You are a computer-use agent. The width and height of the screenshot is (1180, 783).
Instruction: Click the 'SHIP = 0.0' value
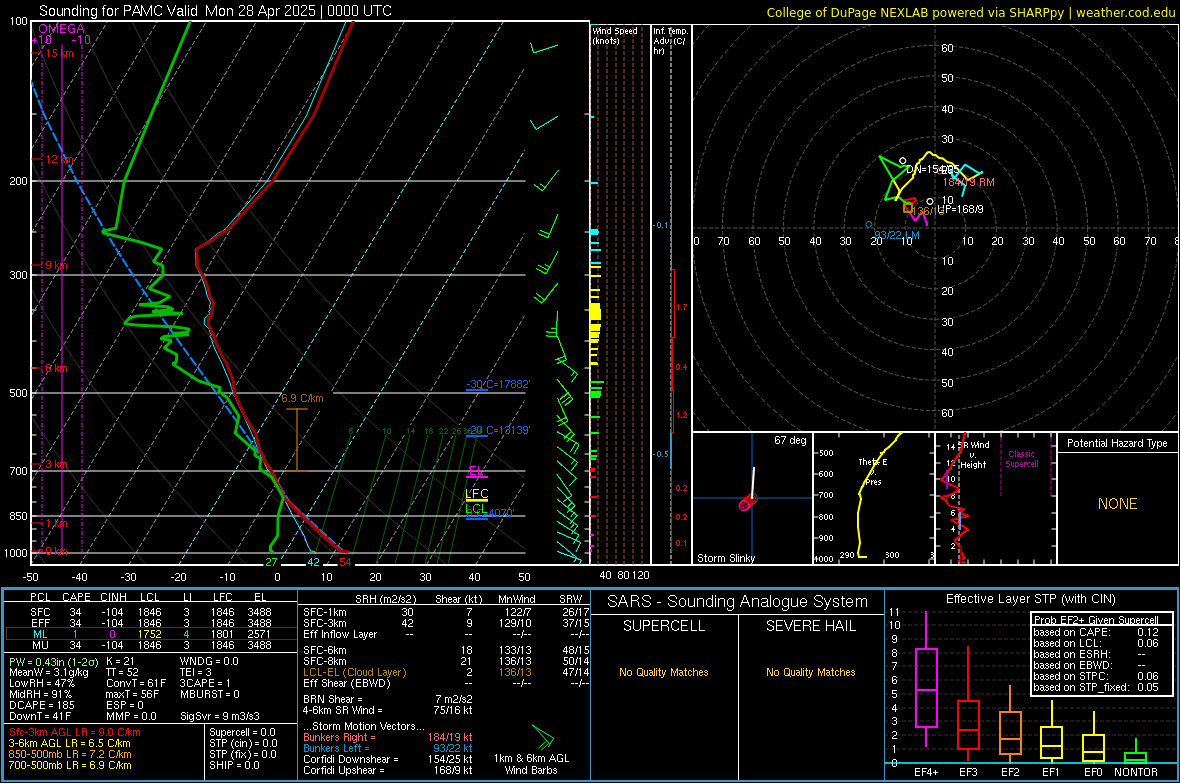point(234,765)
